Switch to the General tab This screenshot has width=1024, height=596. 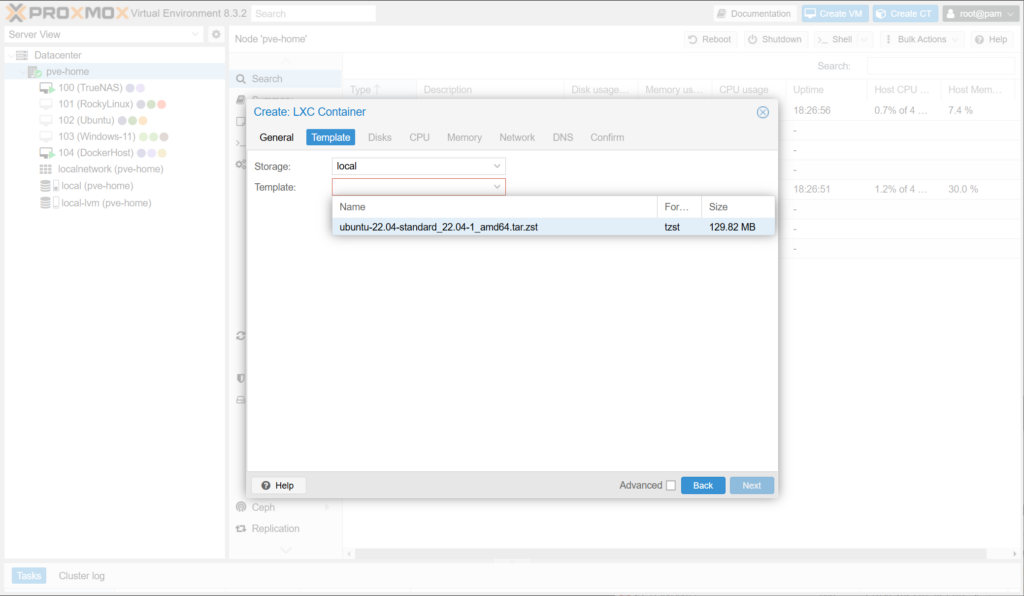point(276,137)
